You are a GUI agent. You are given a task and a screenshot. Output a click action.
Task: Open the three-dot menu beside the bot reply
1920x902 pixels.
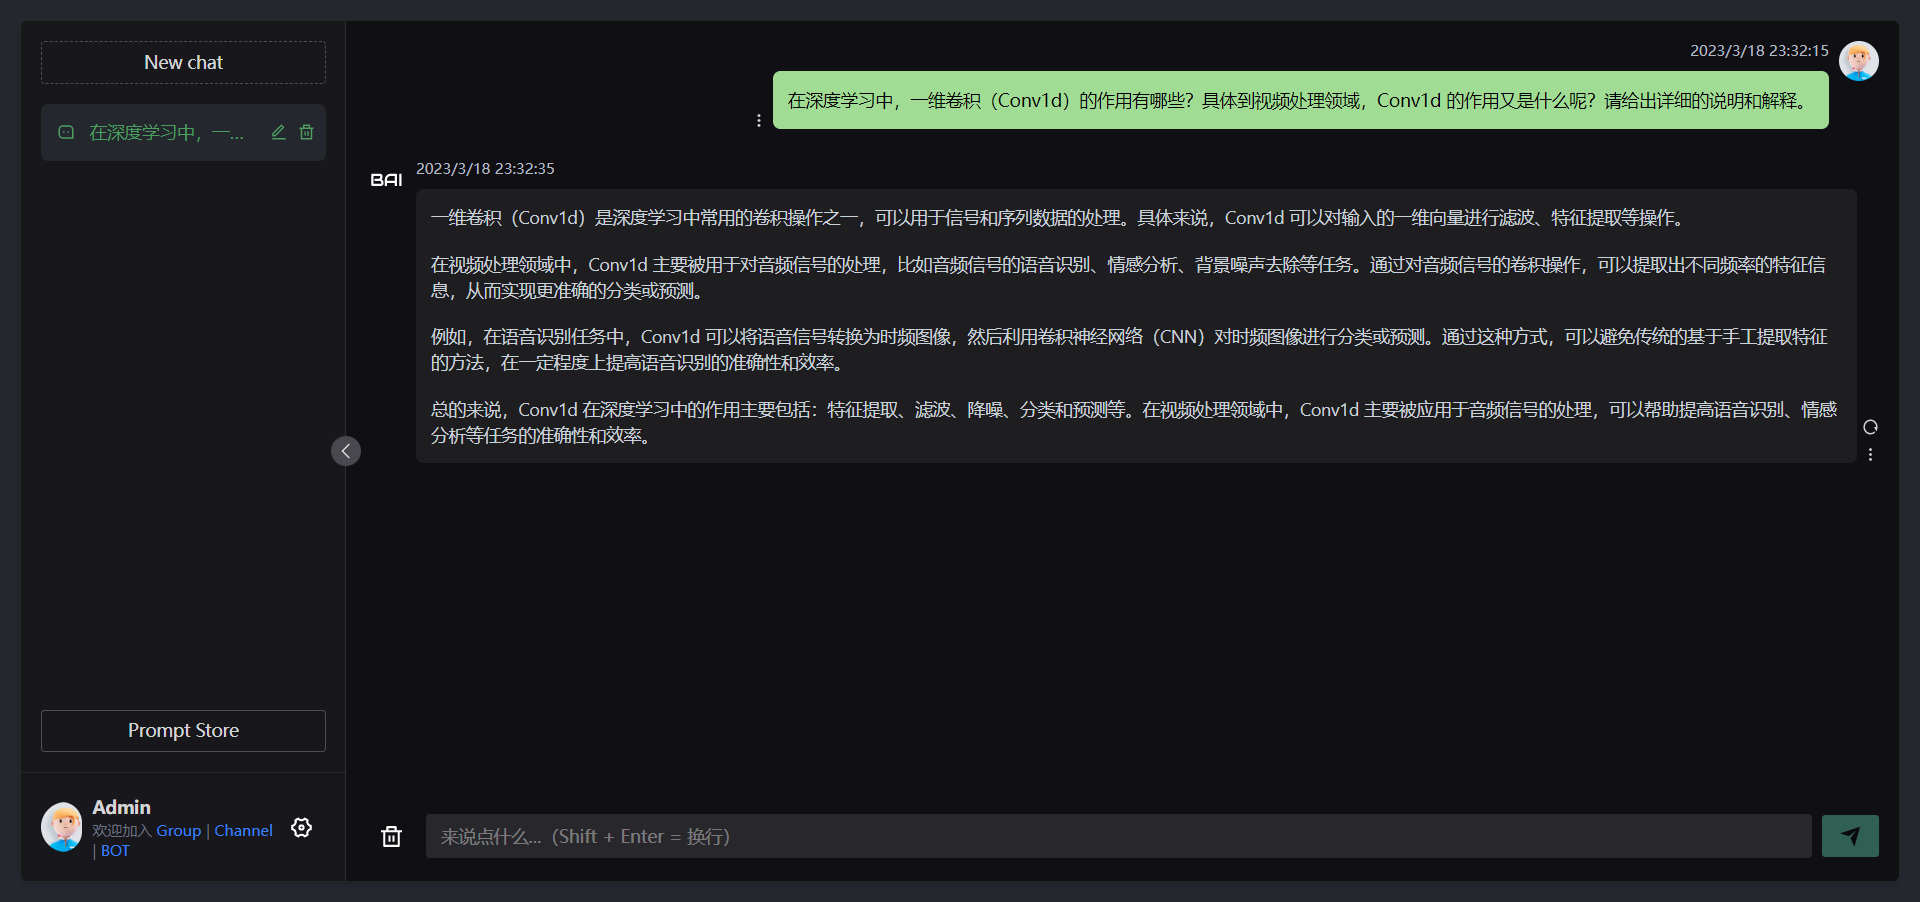[1871, 455]
